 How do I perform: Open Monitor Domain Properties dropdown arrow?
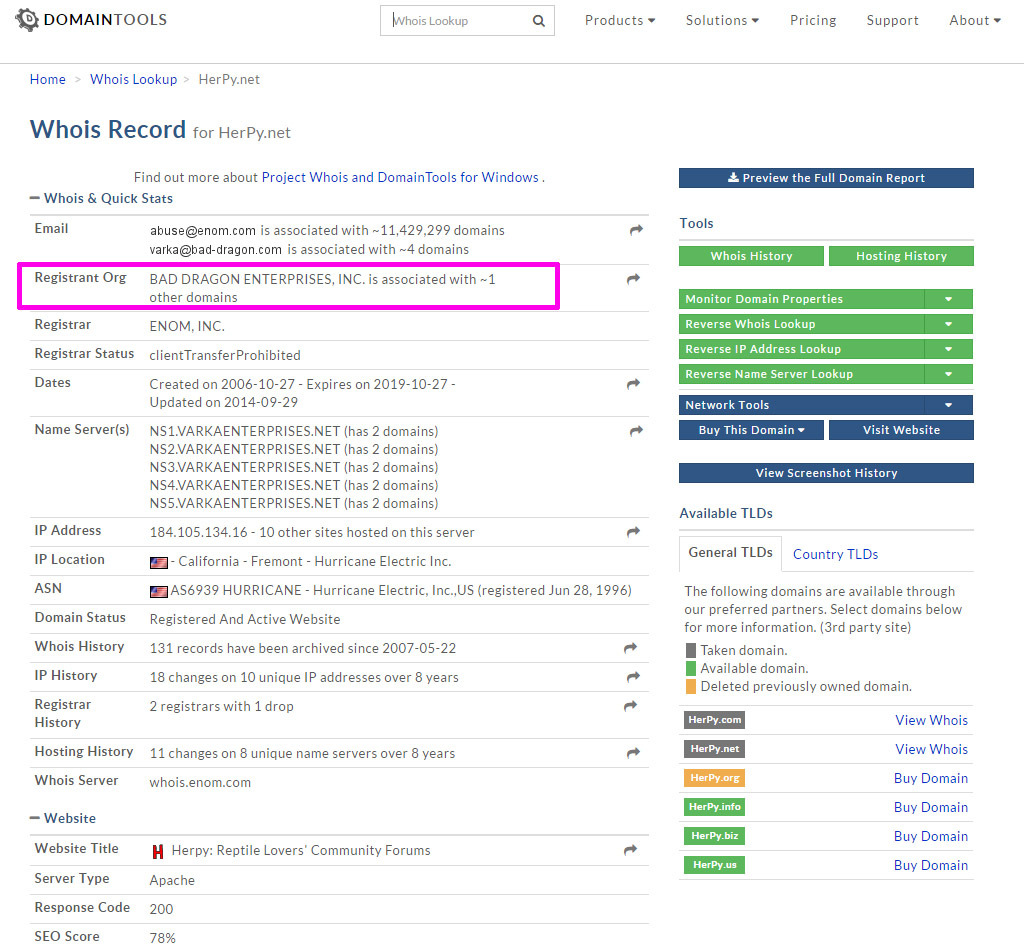(948, 299)
